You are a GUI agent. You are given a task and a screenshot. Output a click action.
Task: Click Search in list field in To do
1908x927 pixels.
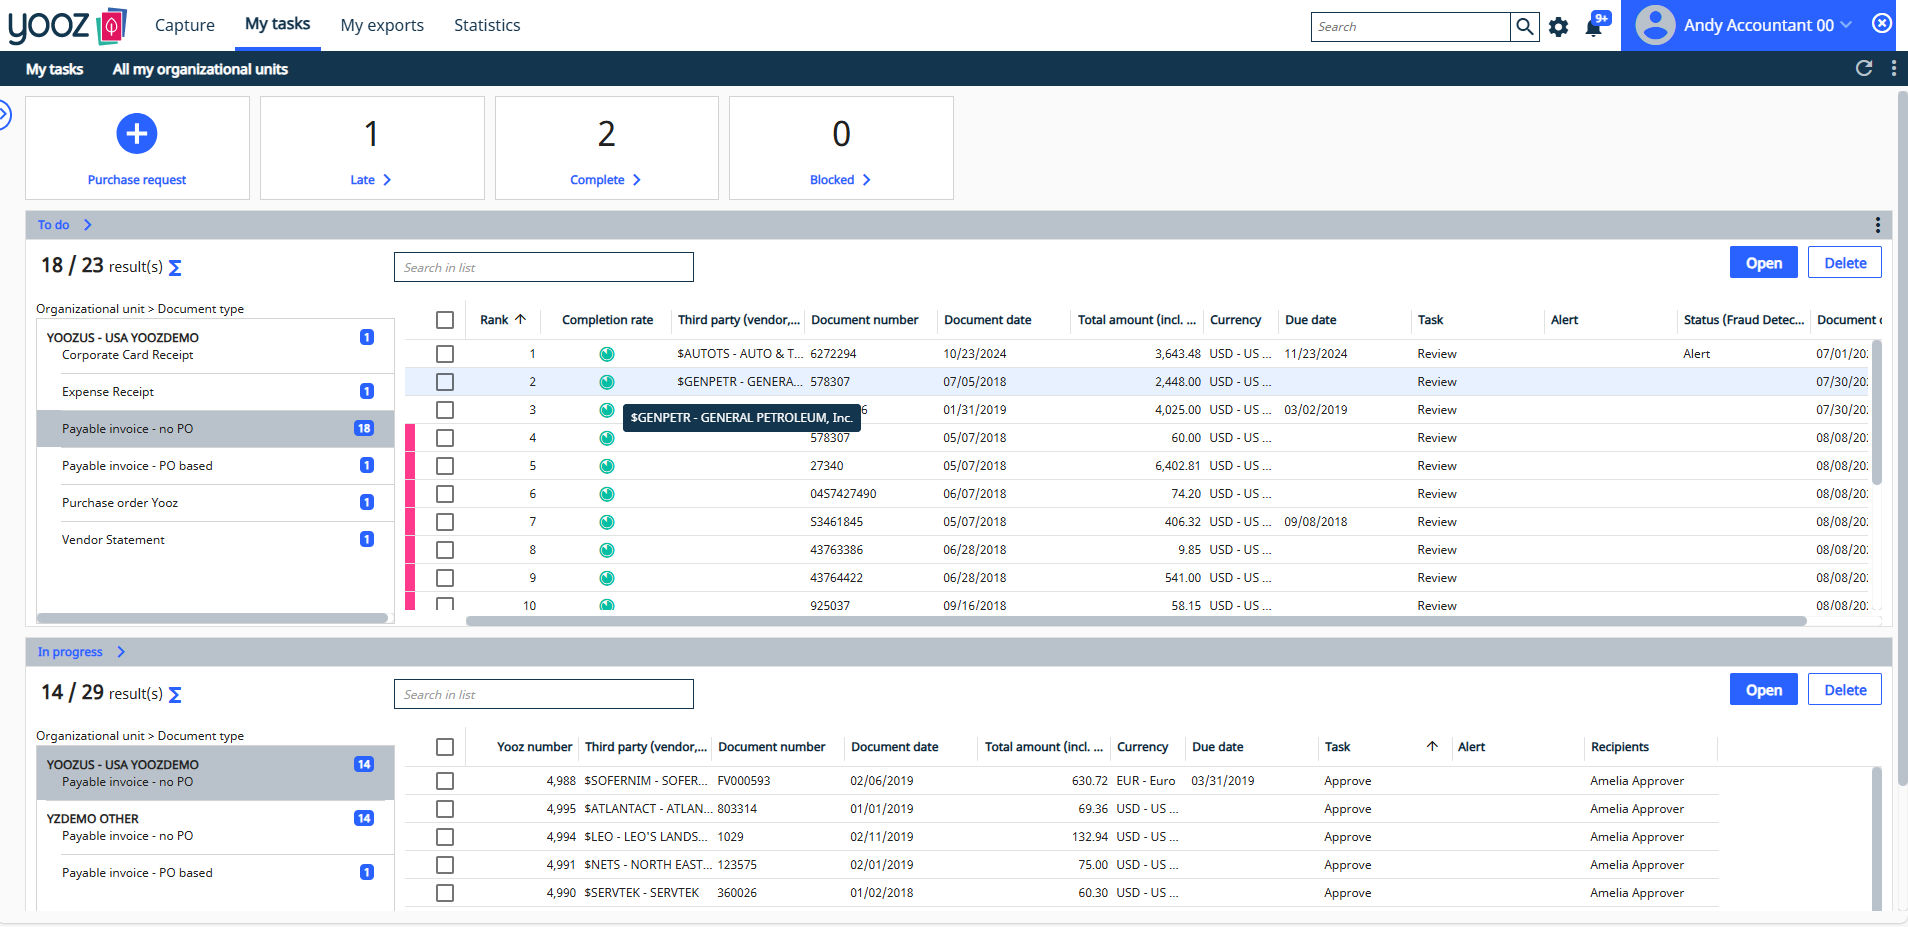pos(543,267)
